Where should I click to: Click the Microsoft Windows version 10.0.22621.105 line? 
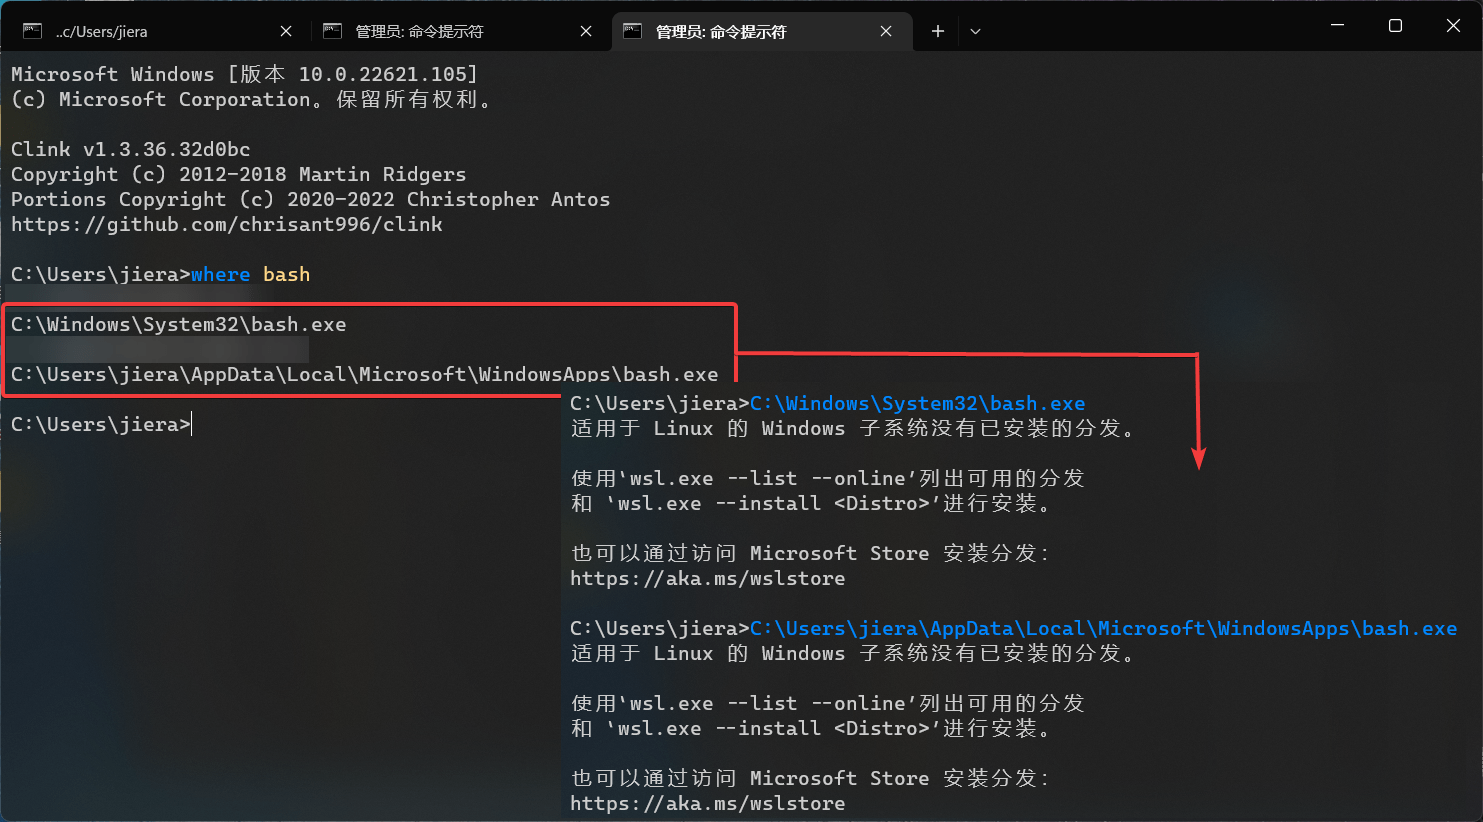[x=245, y=74]
